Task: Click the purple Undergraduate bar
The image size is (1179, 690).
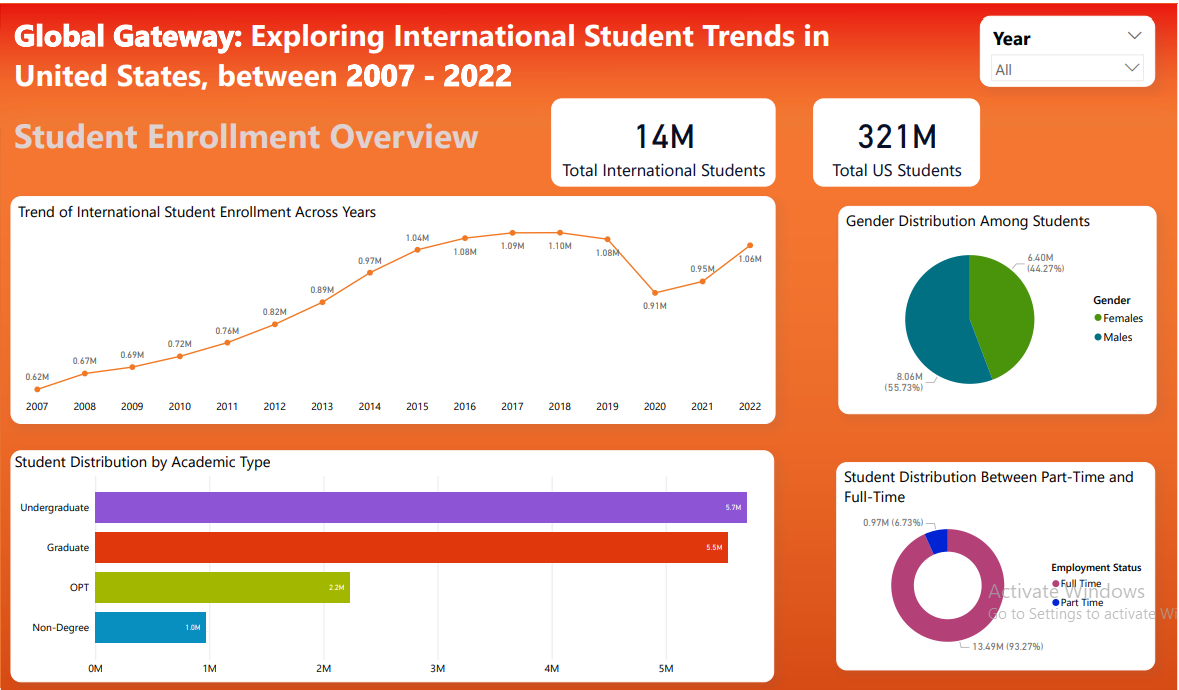Action: click(420, 507)
